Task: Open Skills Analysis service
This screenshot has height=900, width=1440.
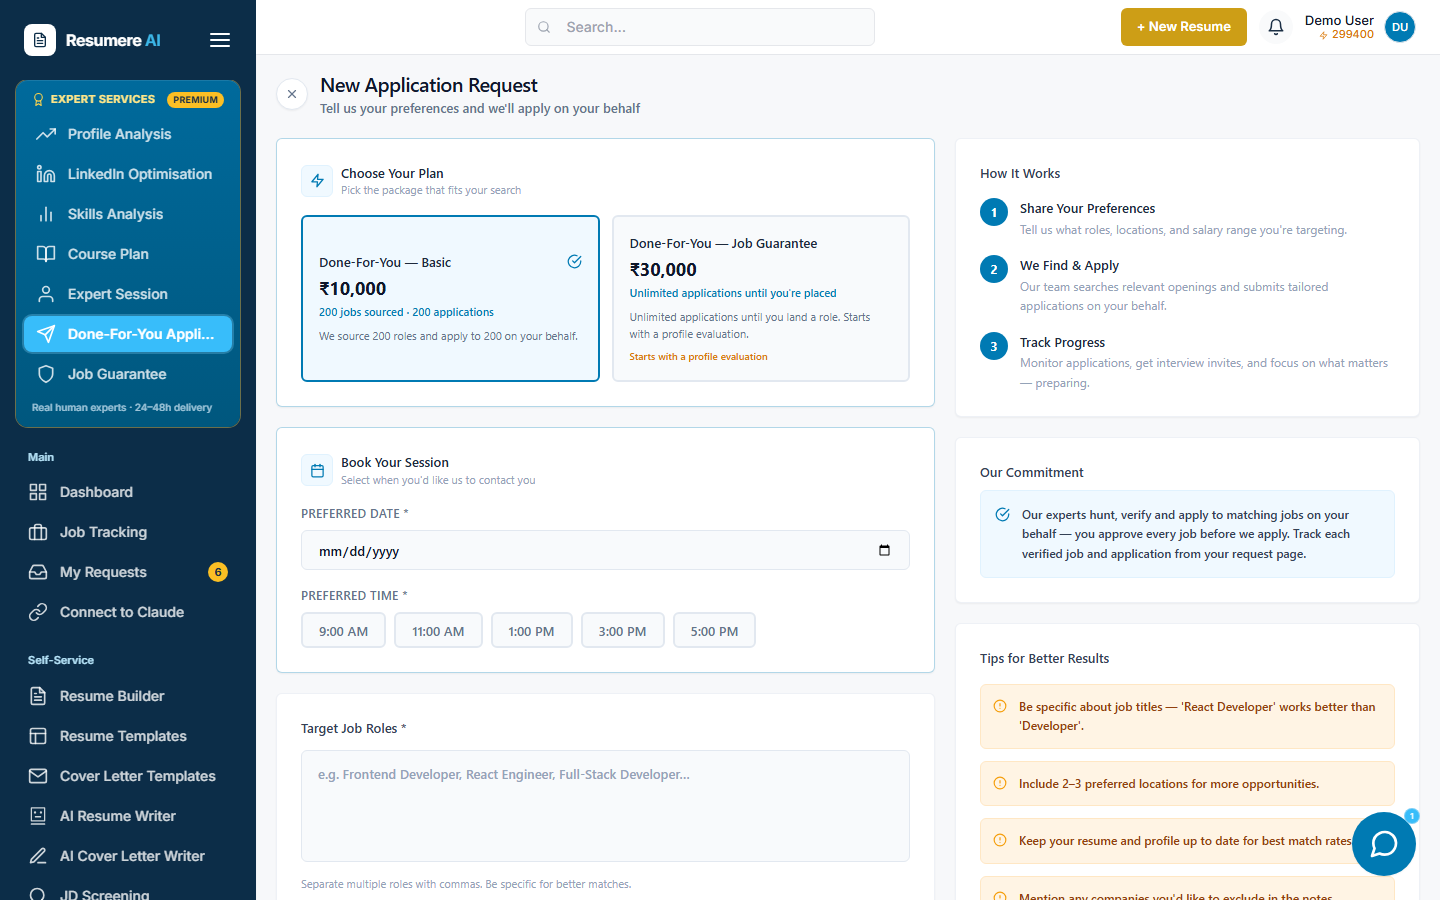Action: click(x=128, y=214)
